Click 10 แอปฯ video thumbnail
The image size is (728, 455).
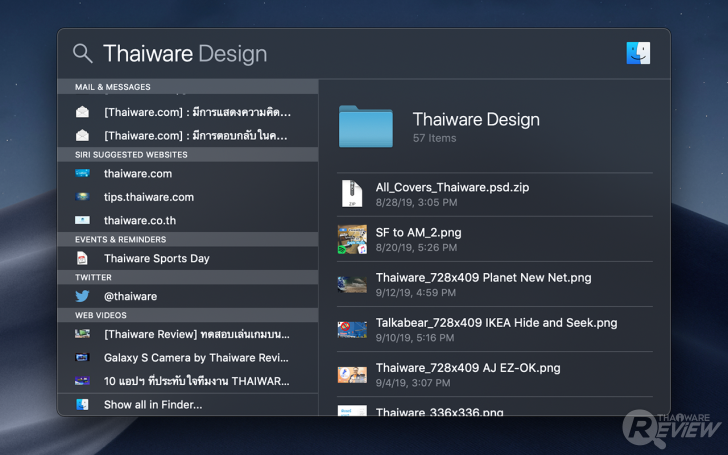pyautogui.click(x=82, y=381)
